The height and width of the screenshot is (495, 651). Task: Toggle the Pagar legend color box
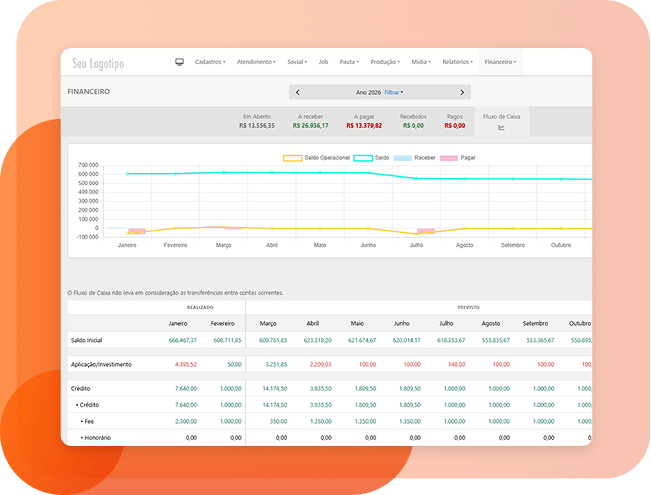tap(449, 158)
